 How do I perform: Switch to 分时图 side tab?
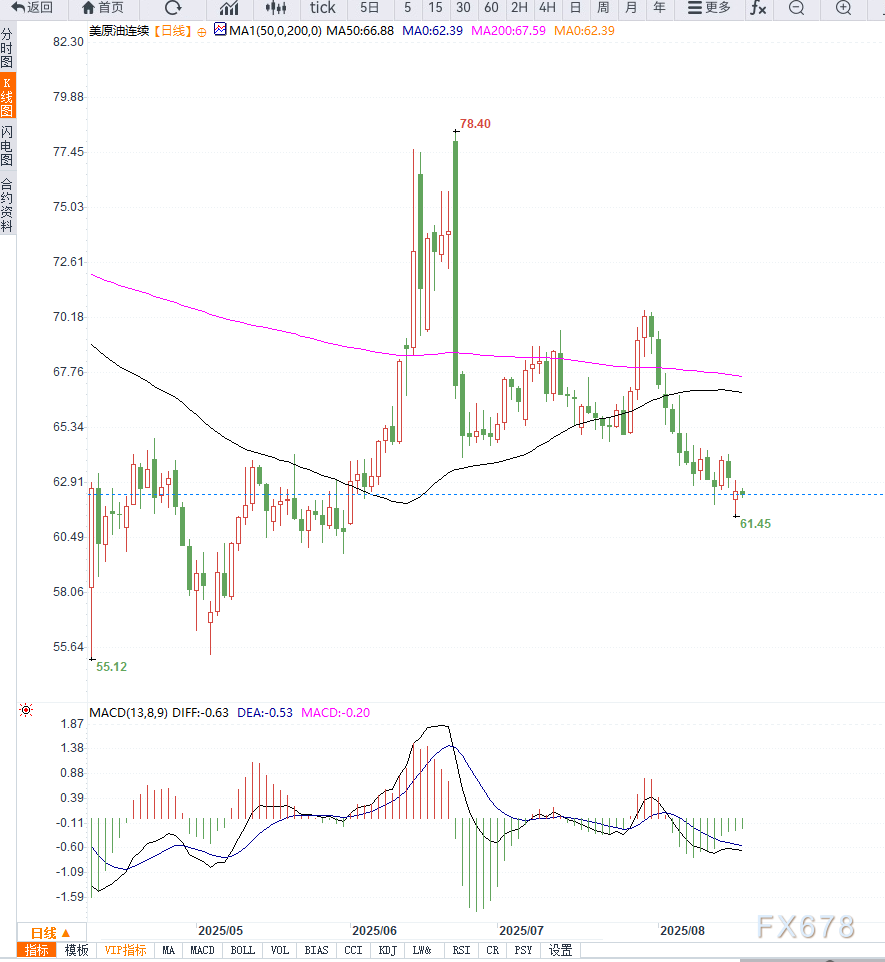point(7,48)
